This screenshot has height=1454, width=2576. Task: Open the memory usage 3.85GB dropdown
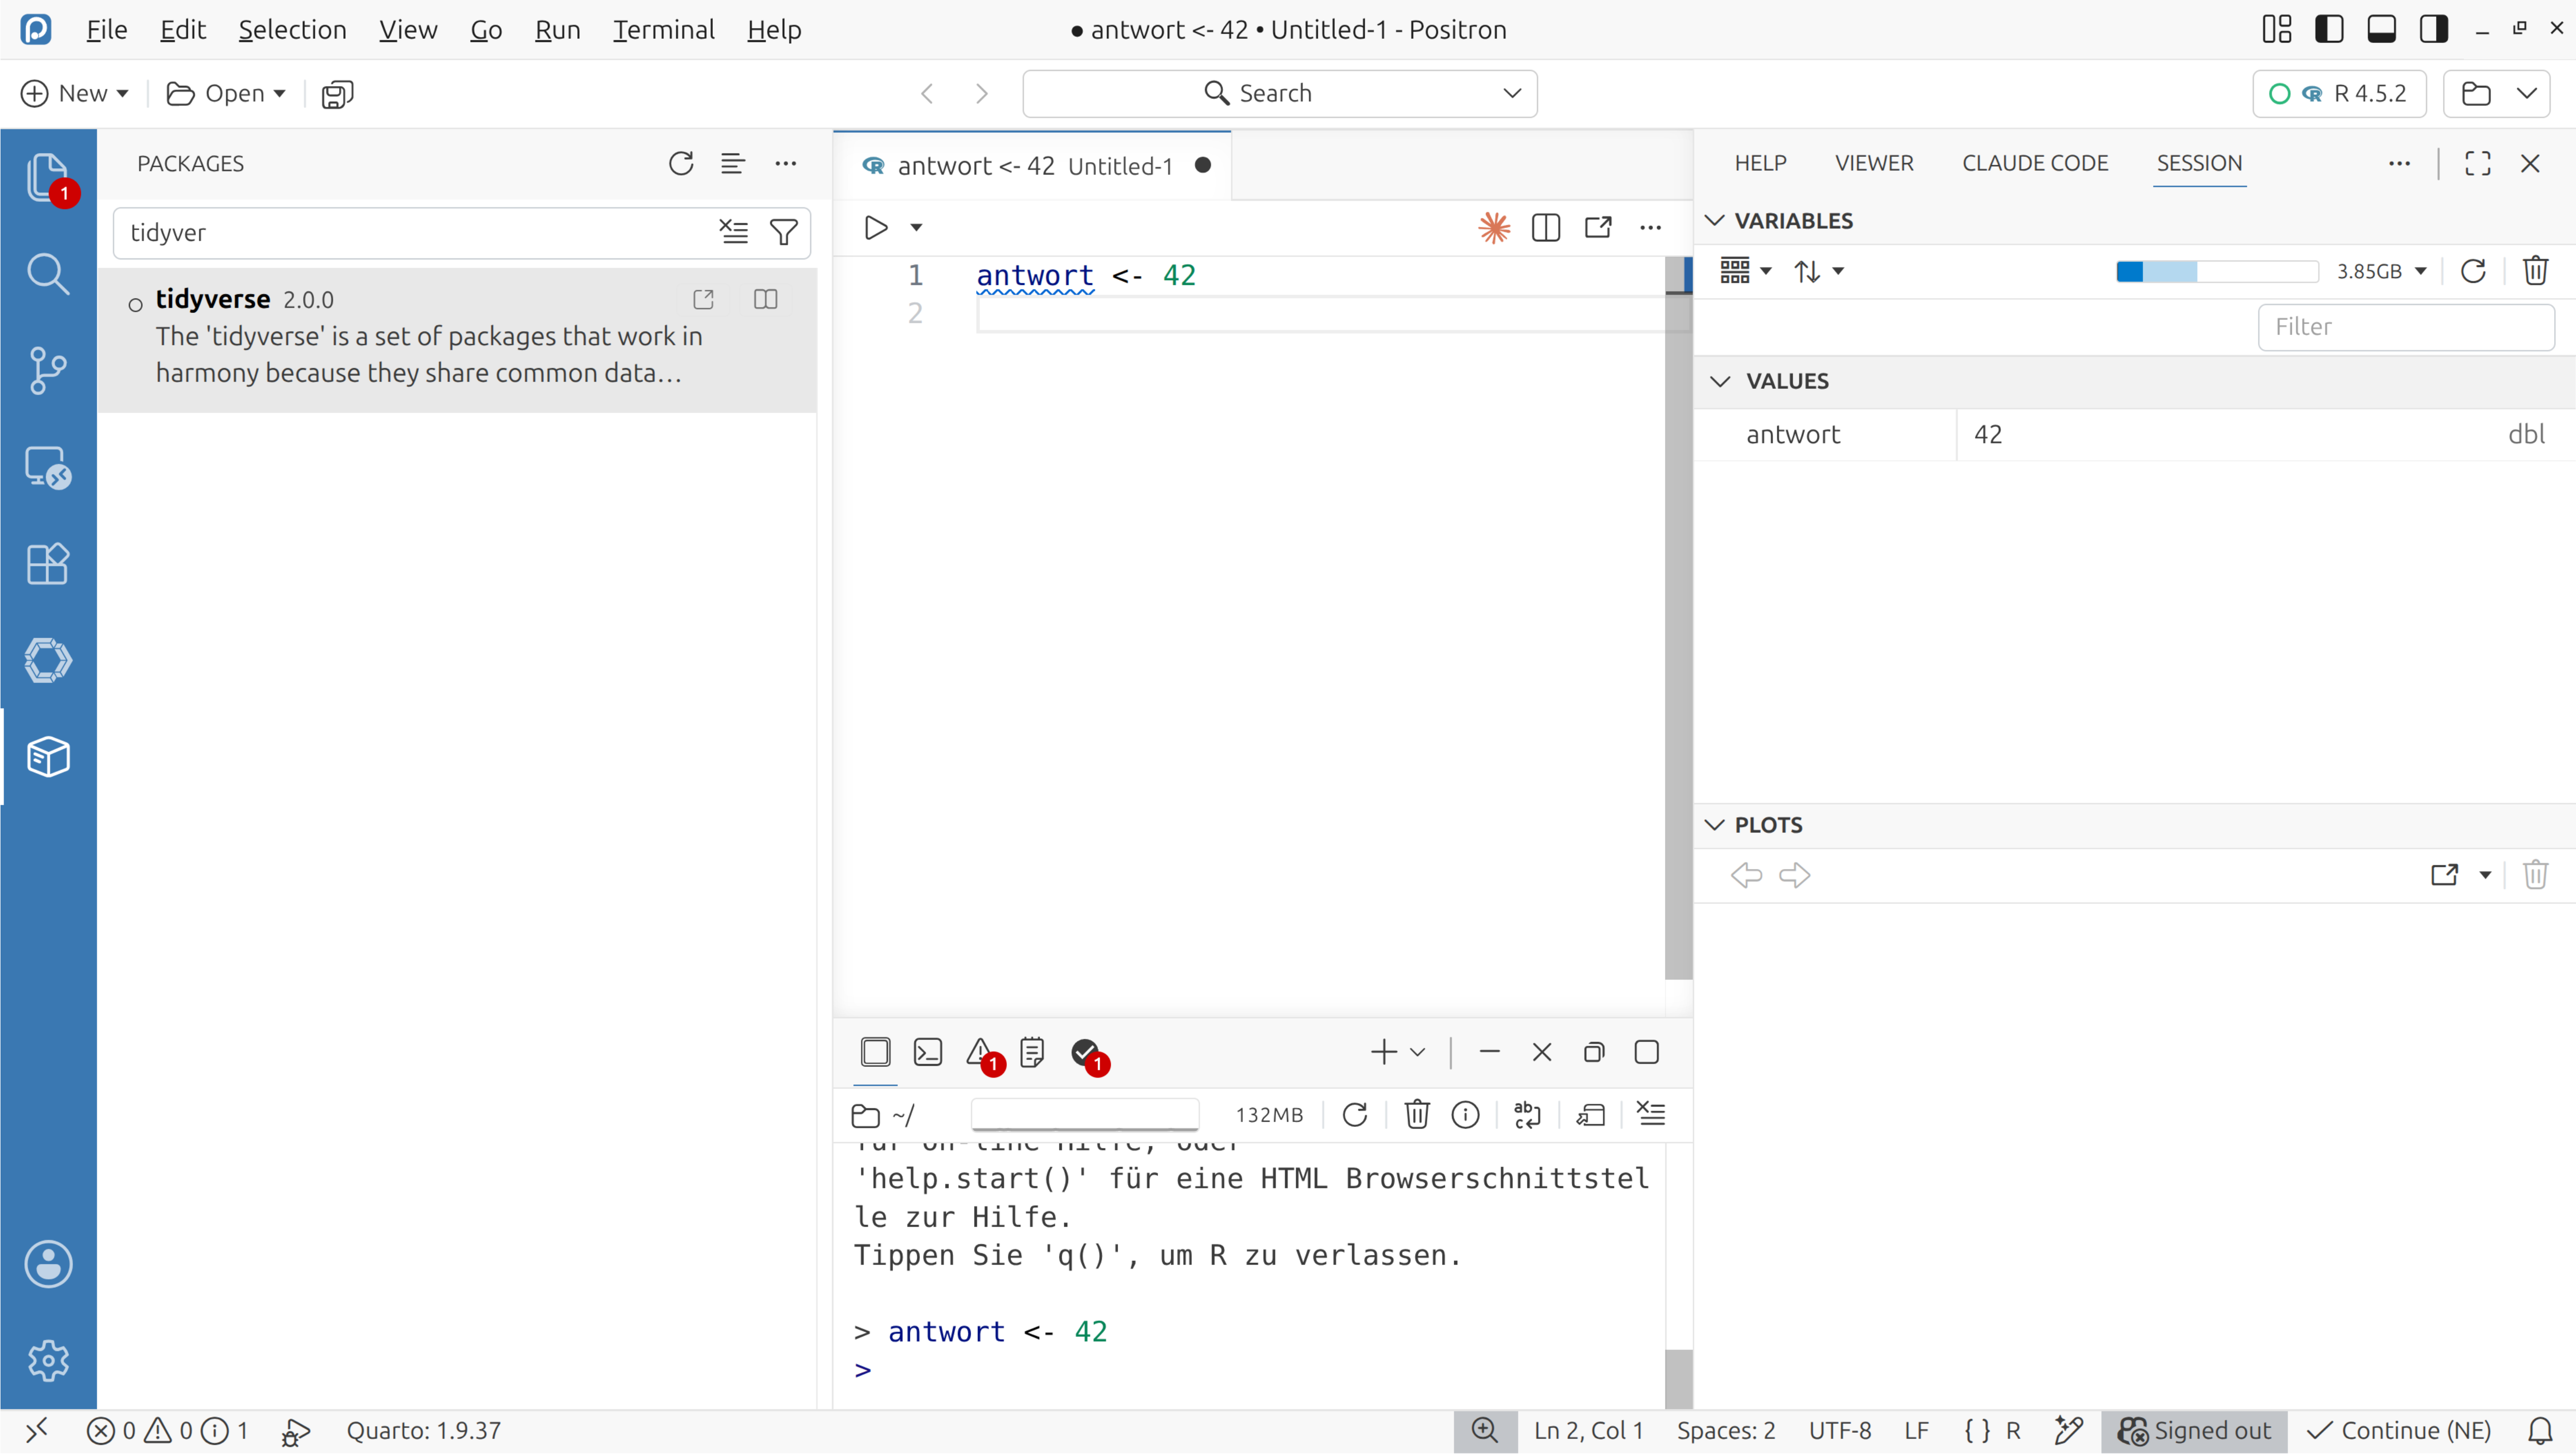[2382, 271]
